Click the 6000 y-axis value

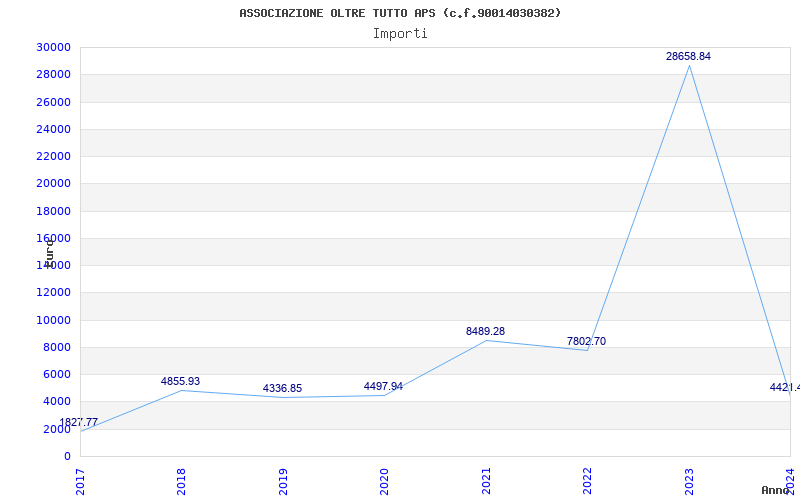coord(57,374)
